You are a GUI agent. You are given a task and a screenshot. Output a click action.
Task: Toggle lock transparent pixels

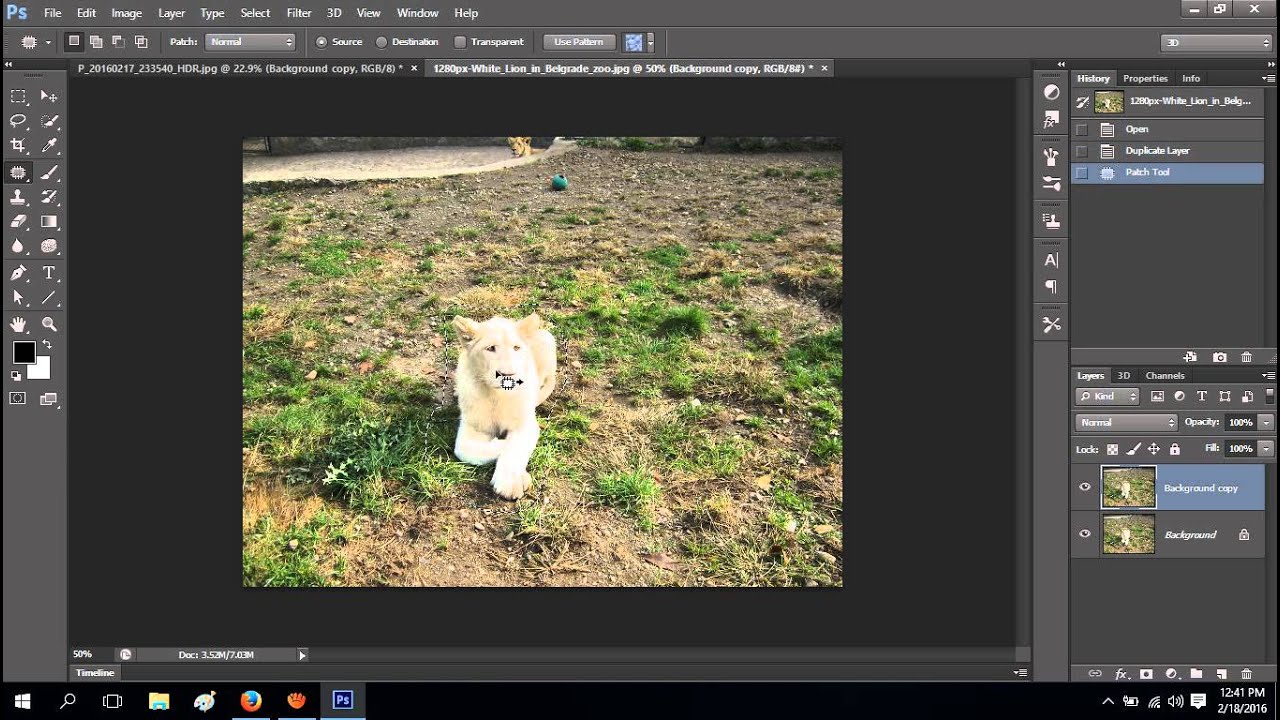[1112, 449]
